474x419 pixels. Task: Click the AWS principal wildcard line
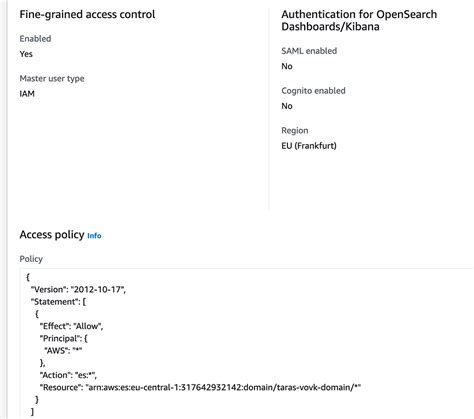63,350
